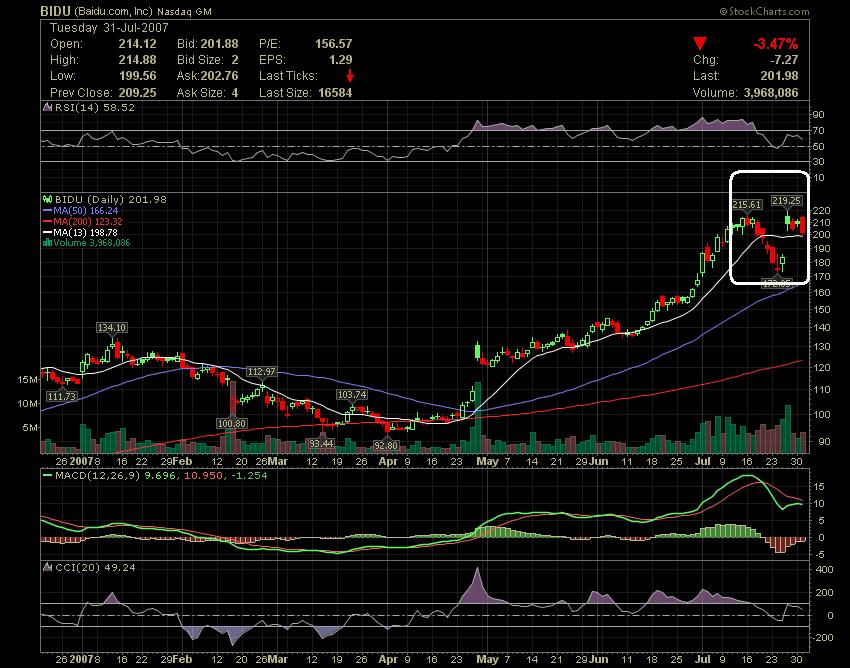Click the RSI(14) indicator icon
The image size is (850, 668).
[x=48, y=107]
